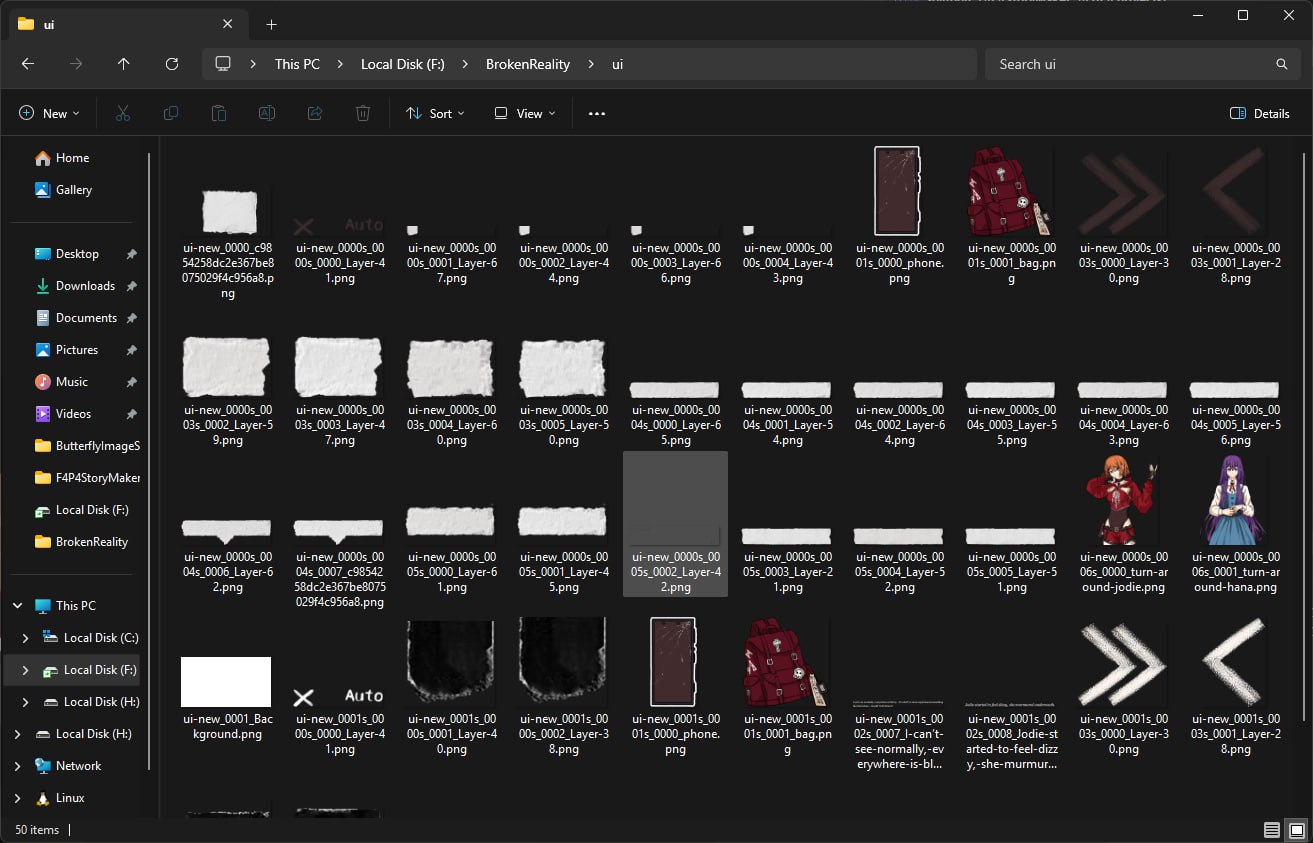Click the Refresh icon beside address bar
The image size is (1313, 843).
point(172,64)
